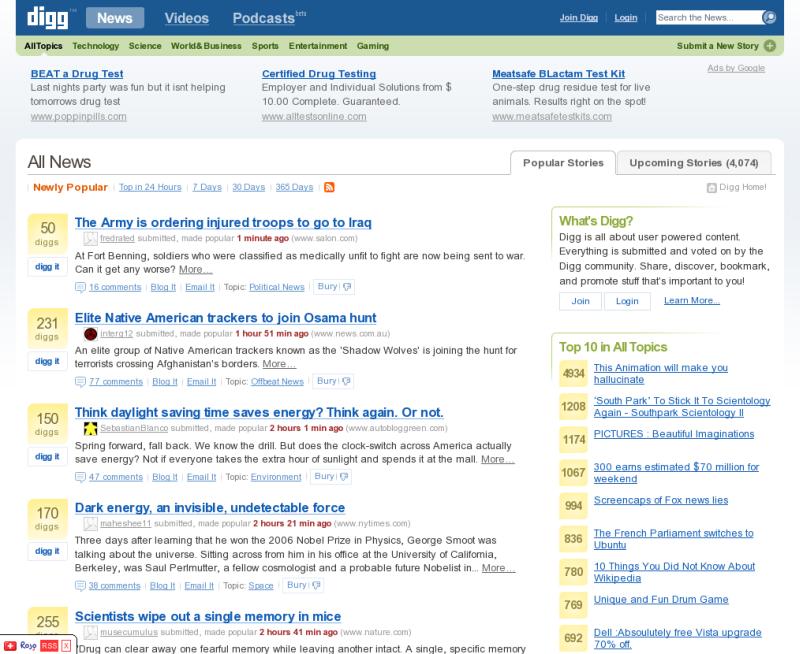Click Blog It under Osama hunt story

(x=165, y=382)
